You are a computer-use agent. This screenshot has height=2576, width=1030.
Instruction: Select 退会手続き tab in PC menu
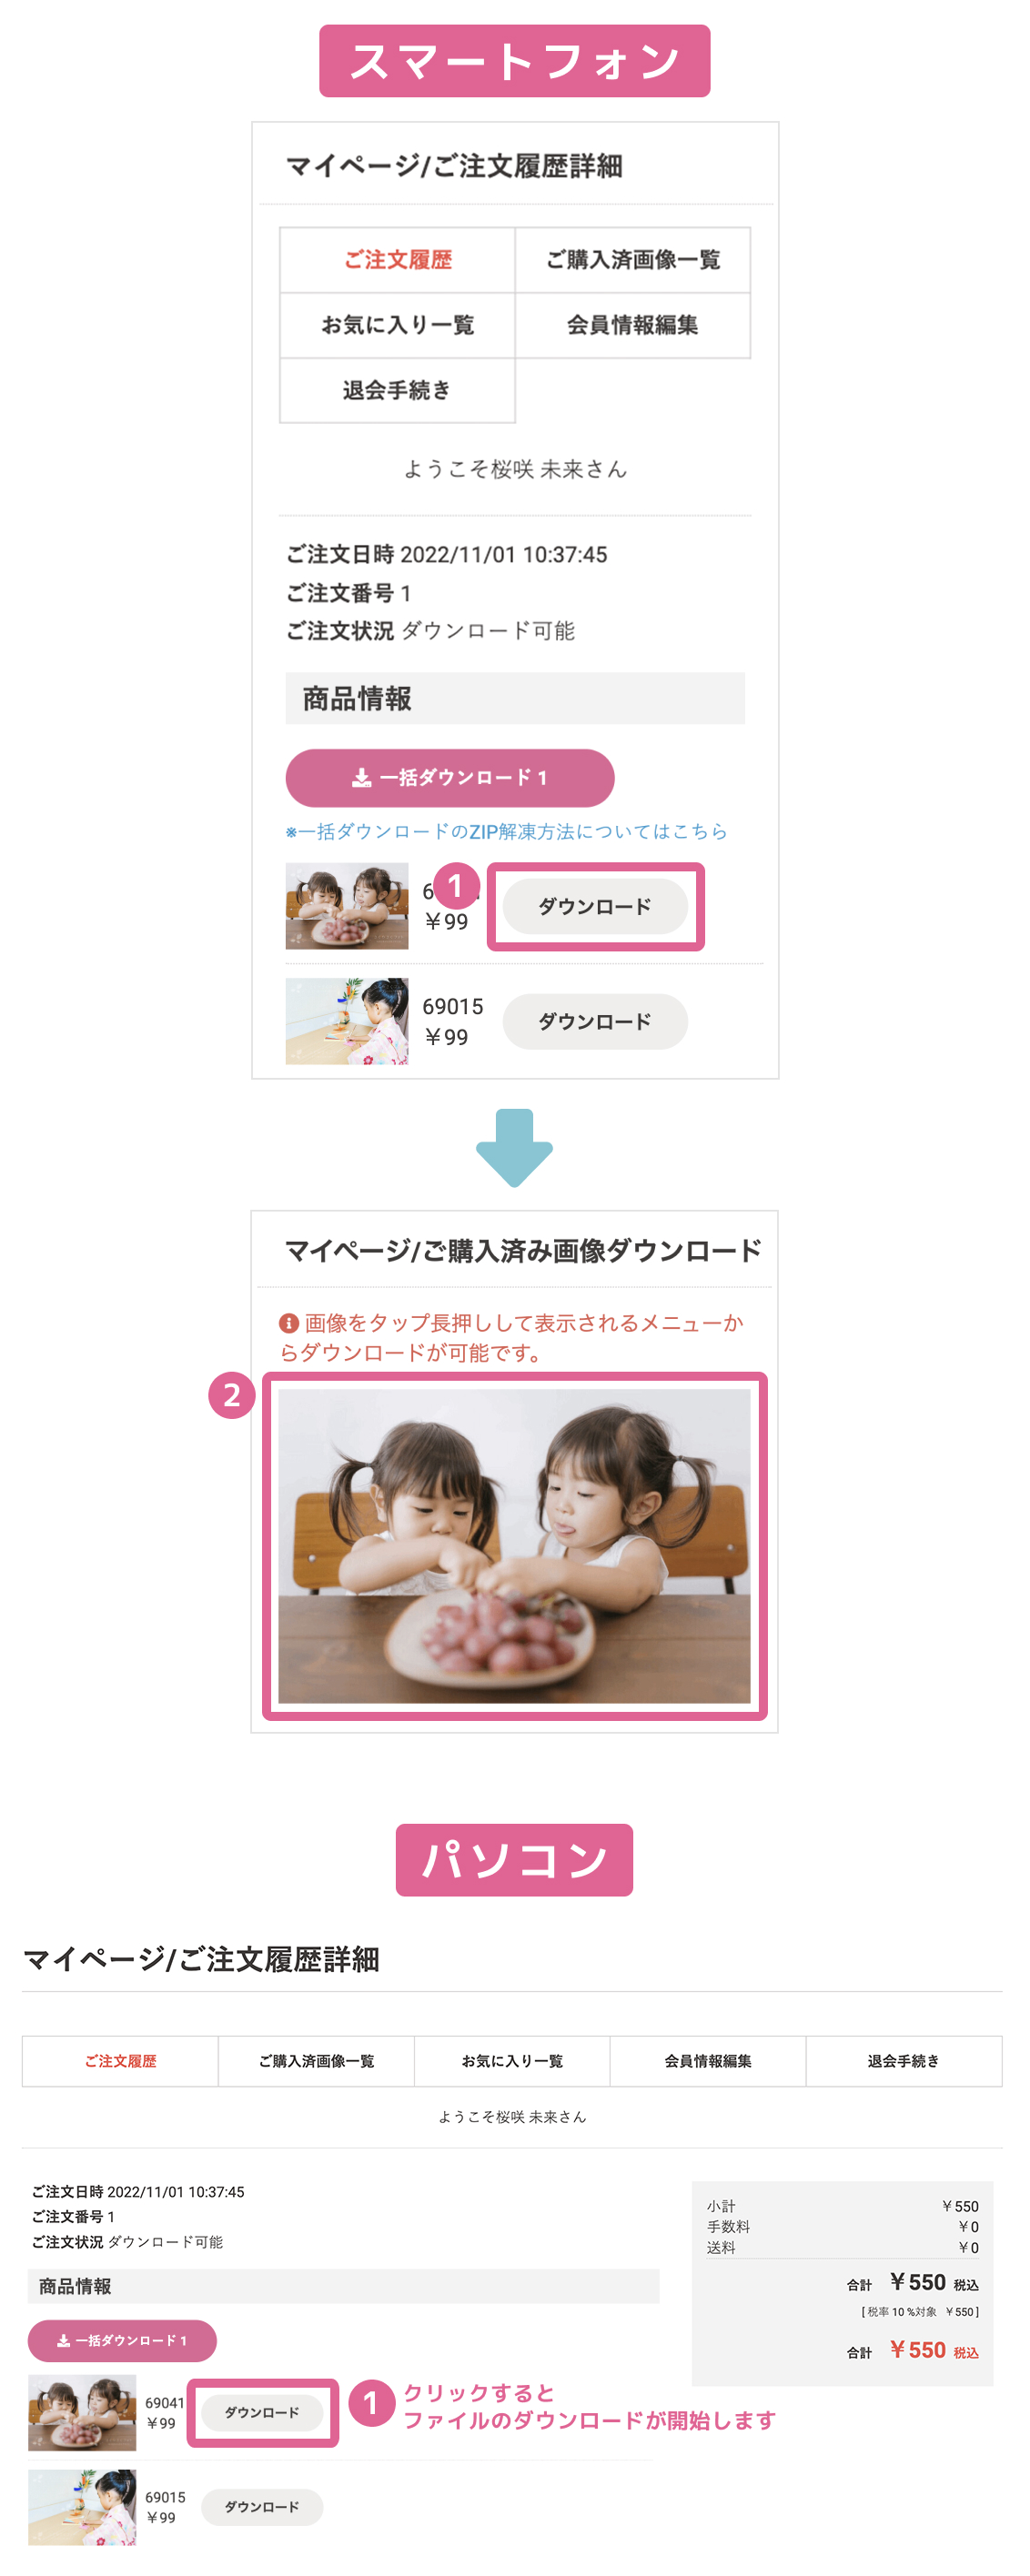pyautogui.click(x=904, y=2061)
